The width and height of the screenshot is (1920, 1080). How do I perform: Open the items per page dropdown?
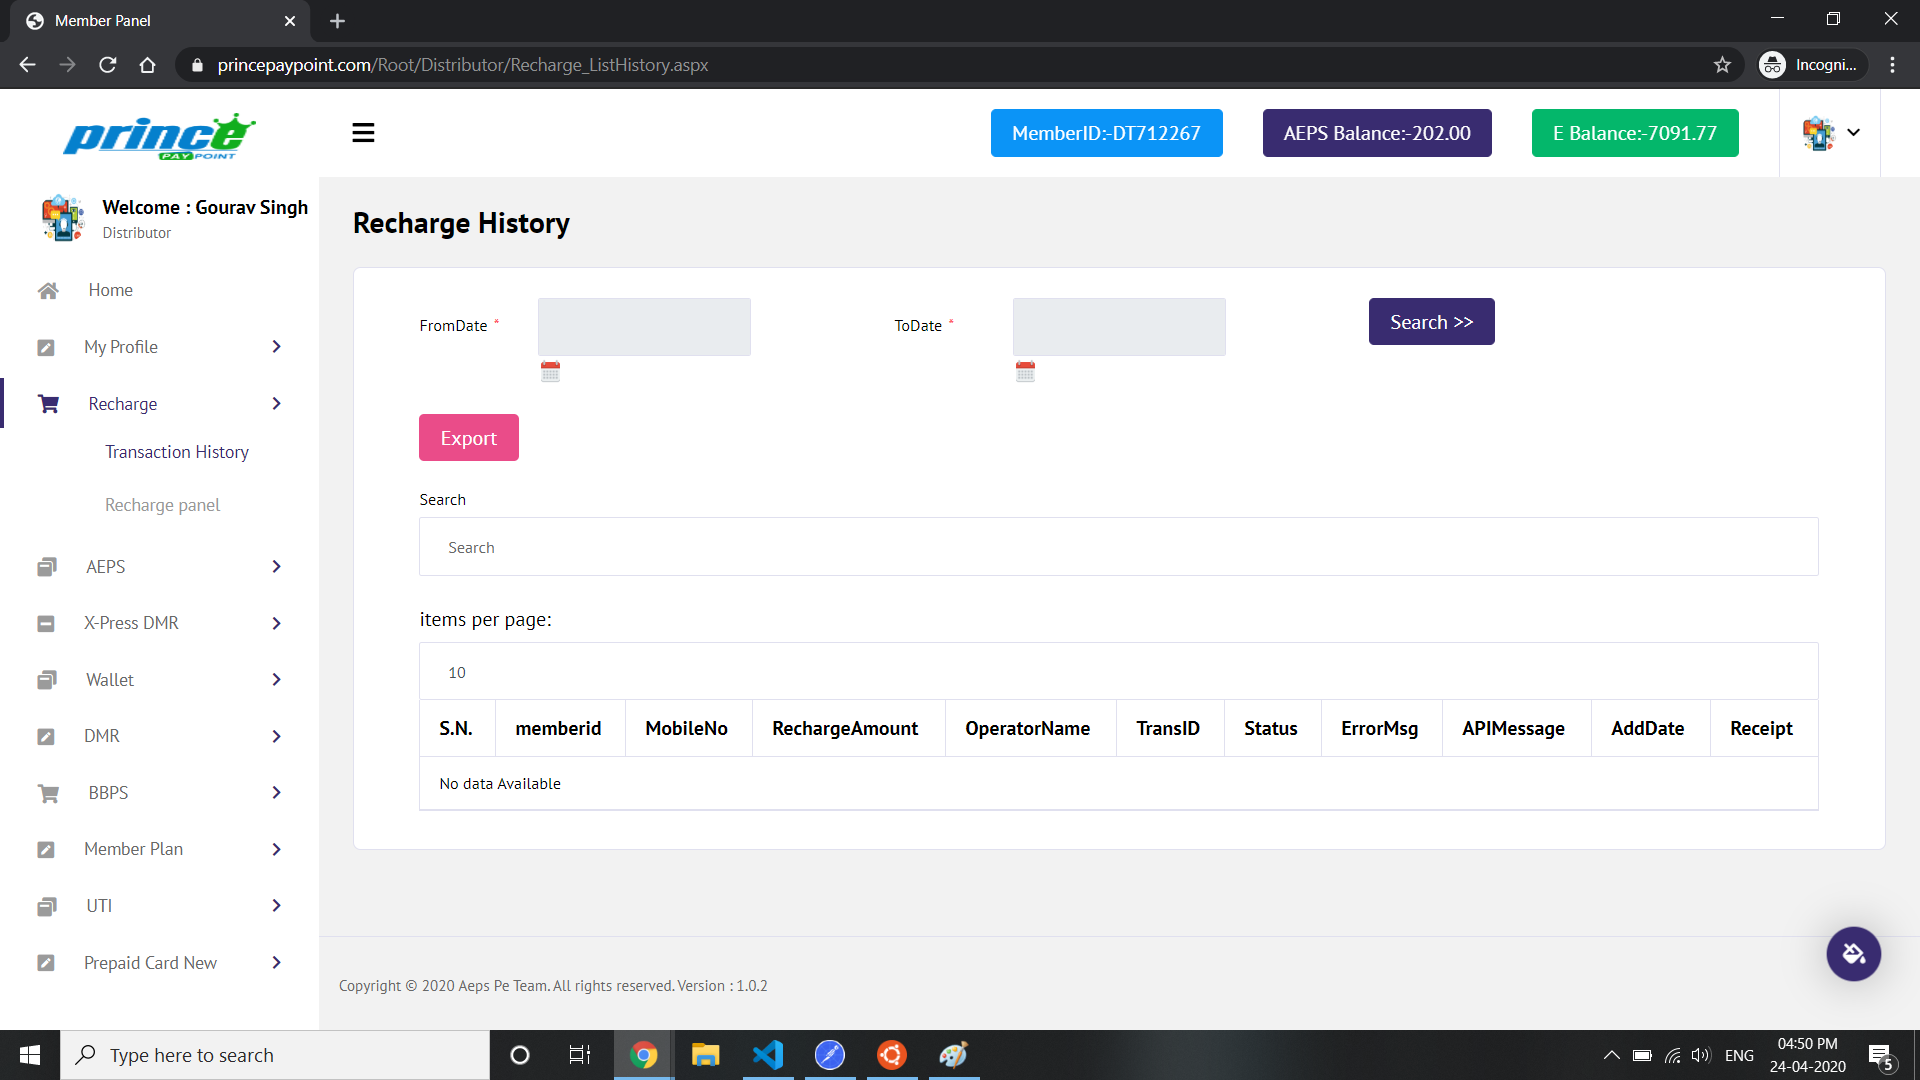1118,671
